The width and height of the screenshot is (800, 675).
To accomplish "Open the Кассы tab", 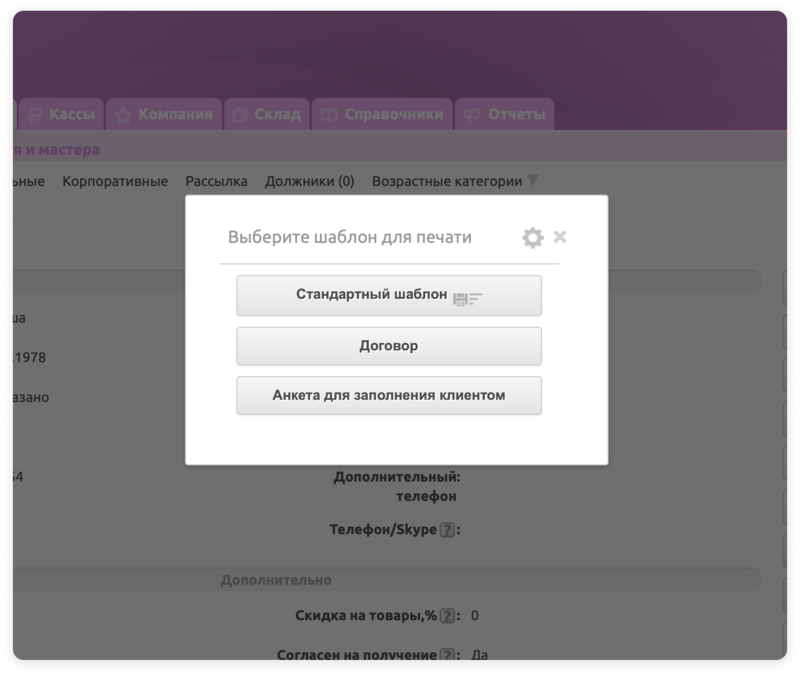I will coord(62,114).
